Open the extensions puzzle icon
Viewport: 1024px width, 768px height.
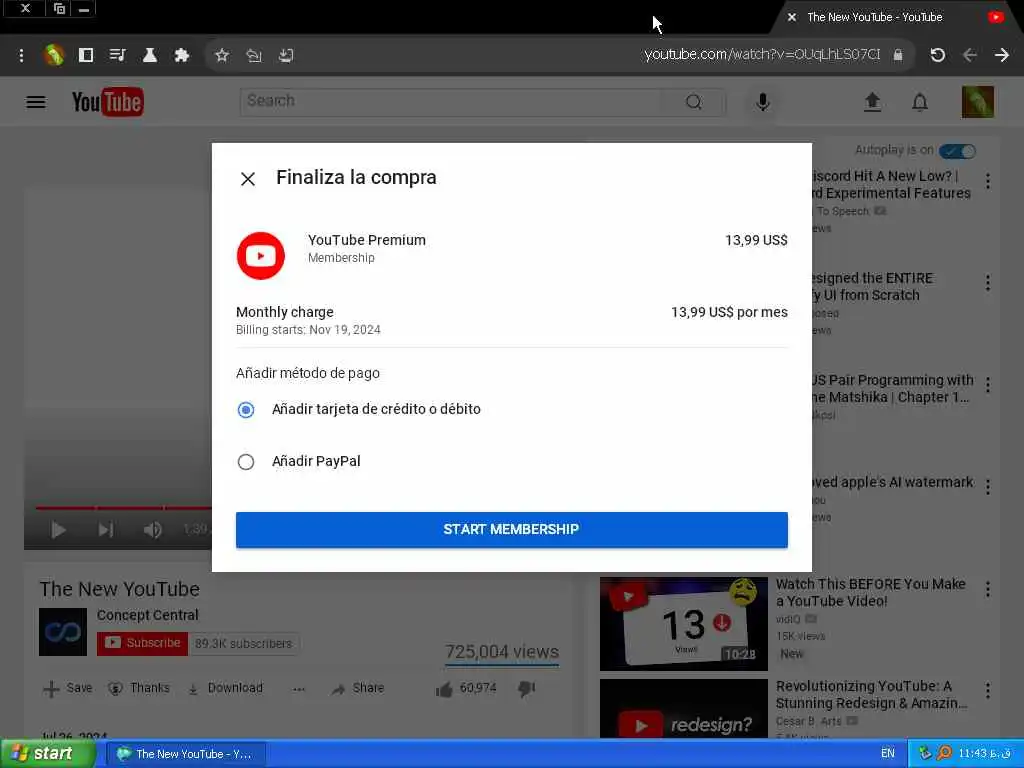182,55
